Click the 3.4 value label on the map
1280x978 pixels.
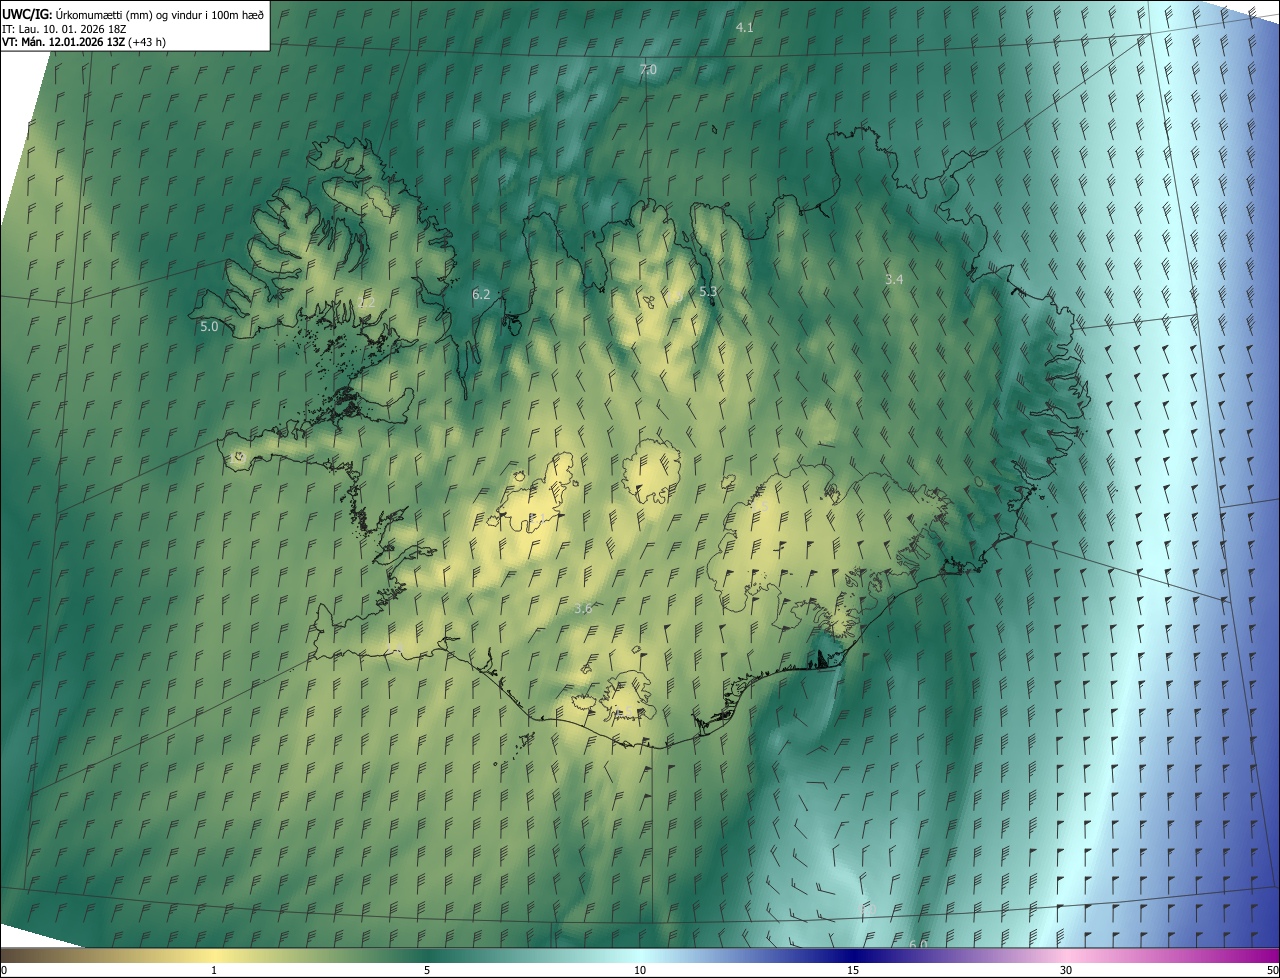(x=894, y=279)
